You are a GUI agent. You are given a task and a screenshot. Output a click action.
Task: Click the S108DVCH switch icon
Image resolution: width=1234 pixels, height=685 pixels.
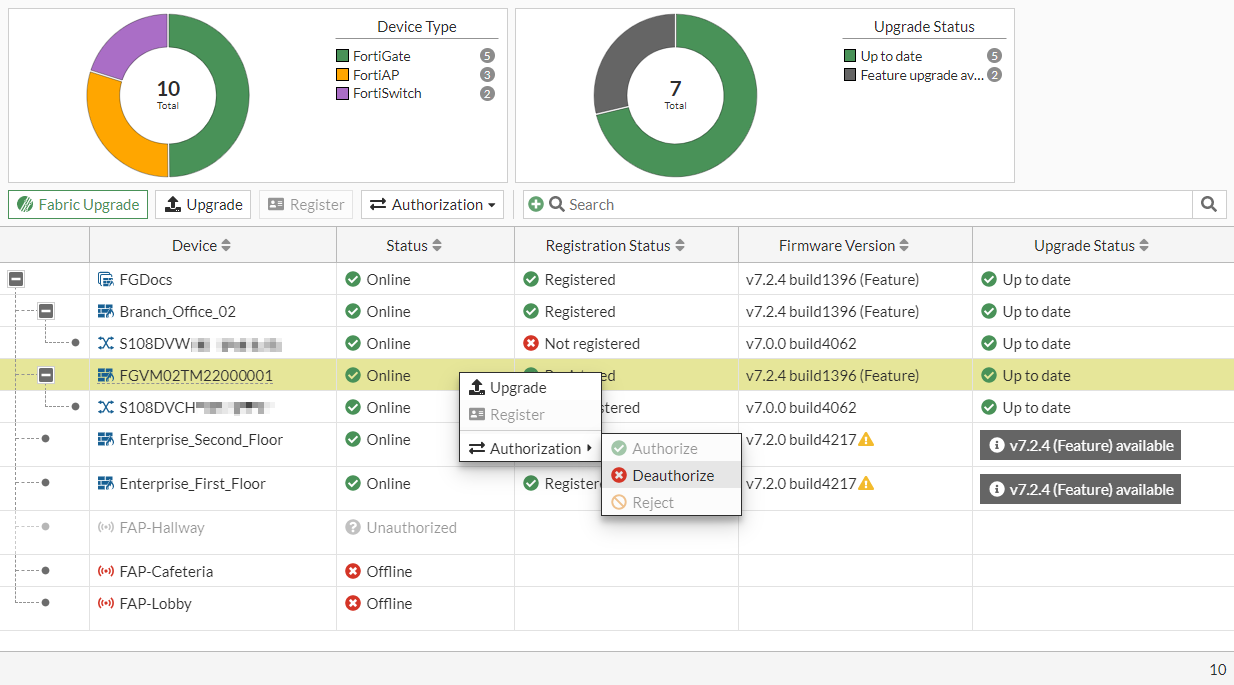tap(105, 407)
